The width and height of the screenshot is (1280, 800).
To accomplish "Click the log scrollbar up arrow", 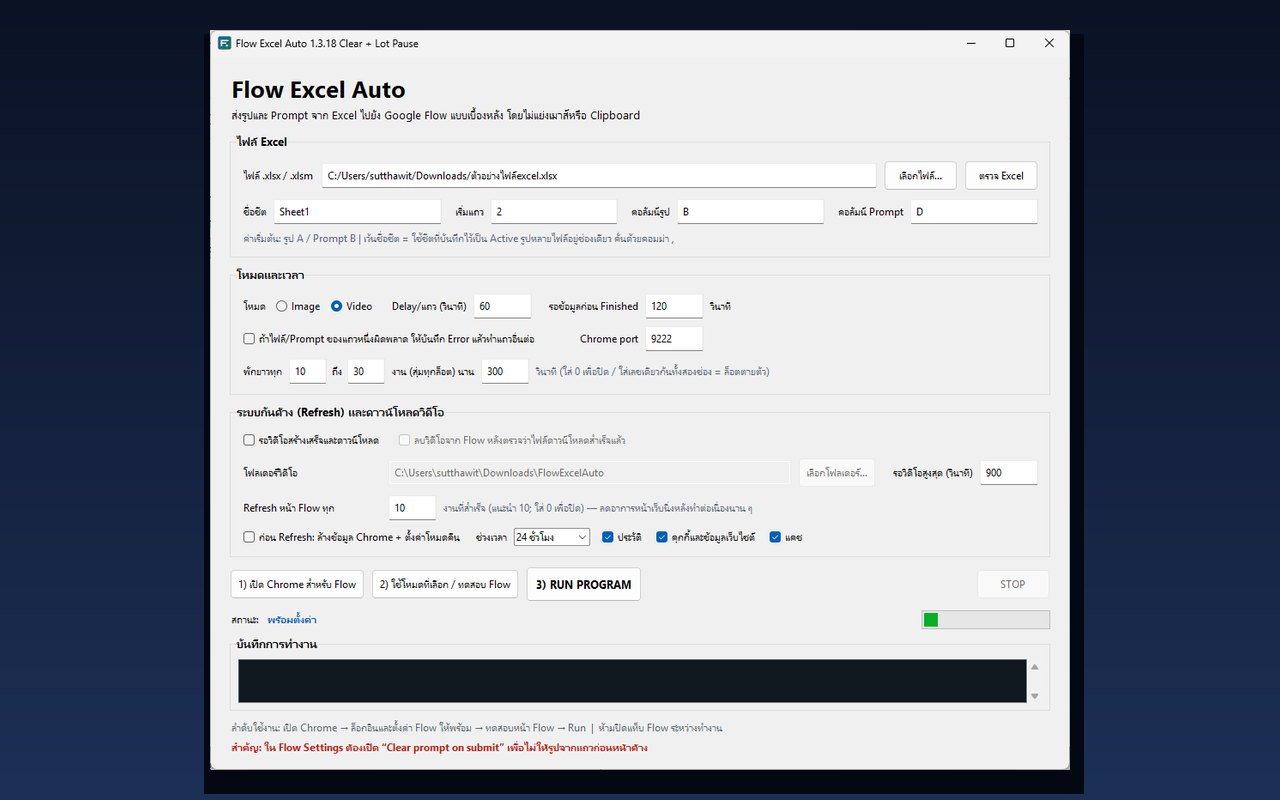I will [x=1035, y=667].
